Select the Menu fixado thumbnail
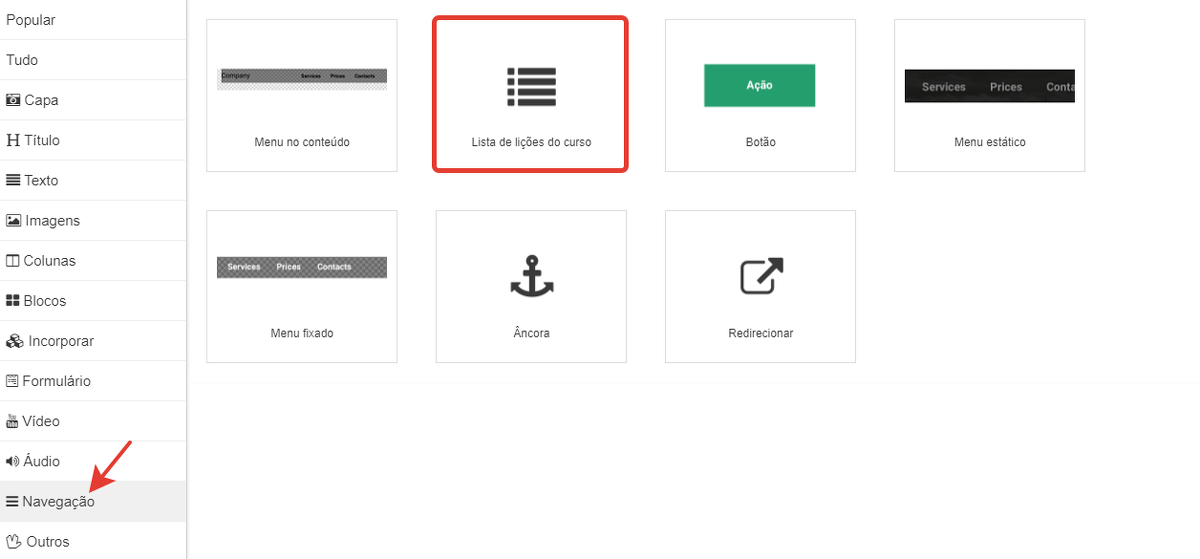 click(x=302, y=267)
